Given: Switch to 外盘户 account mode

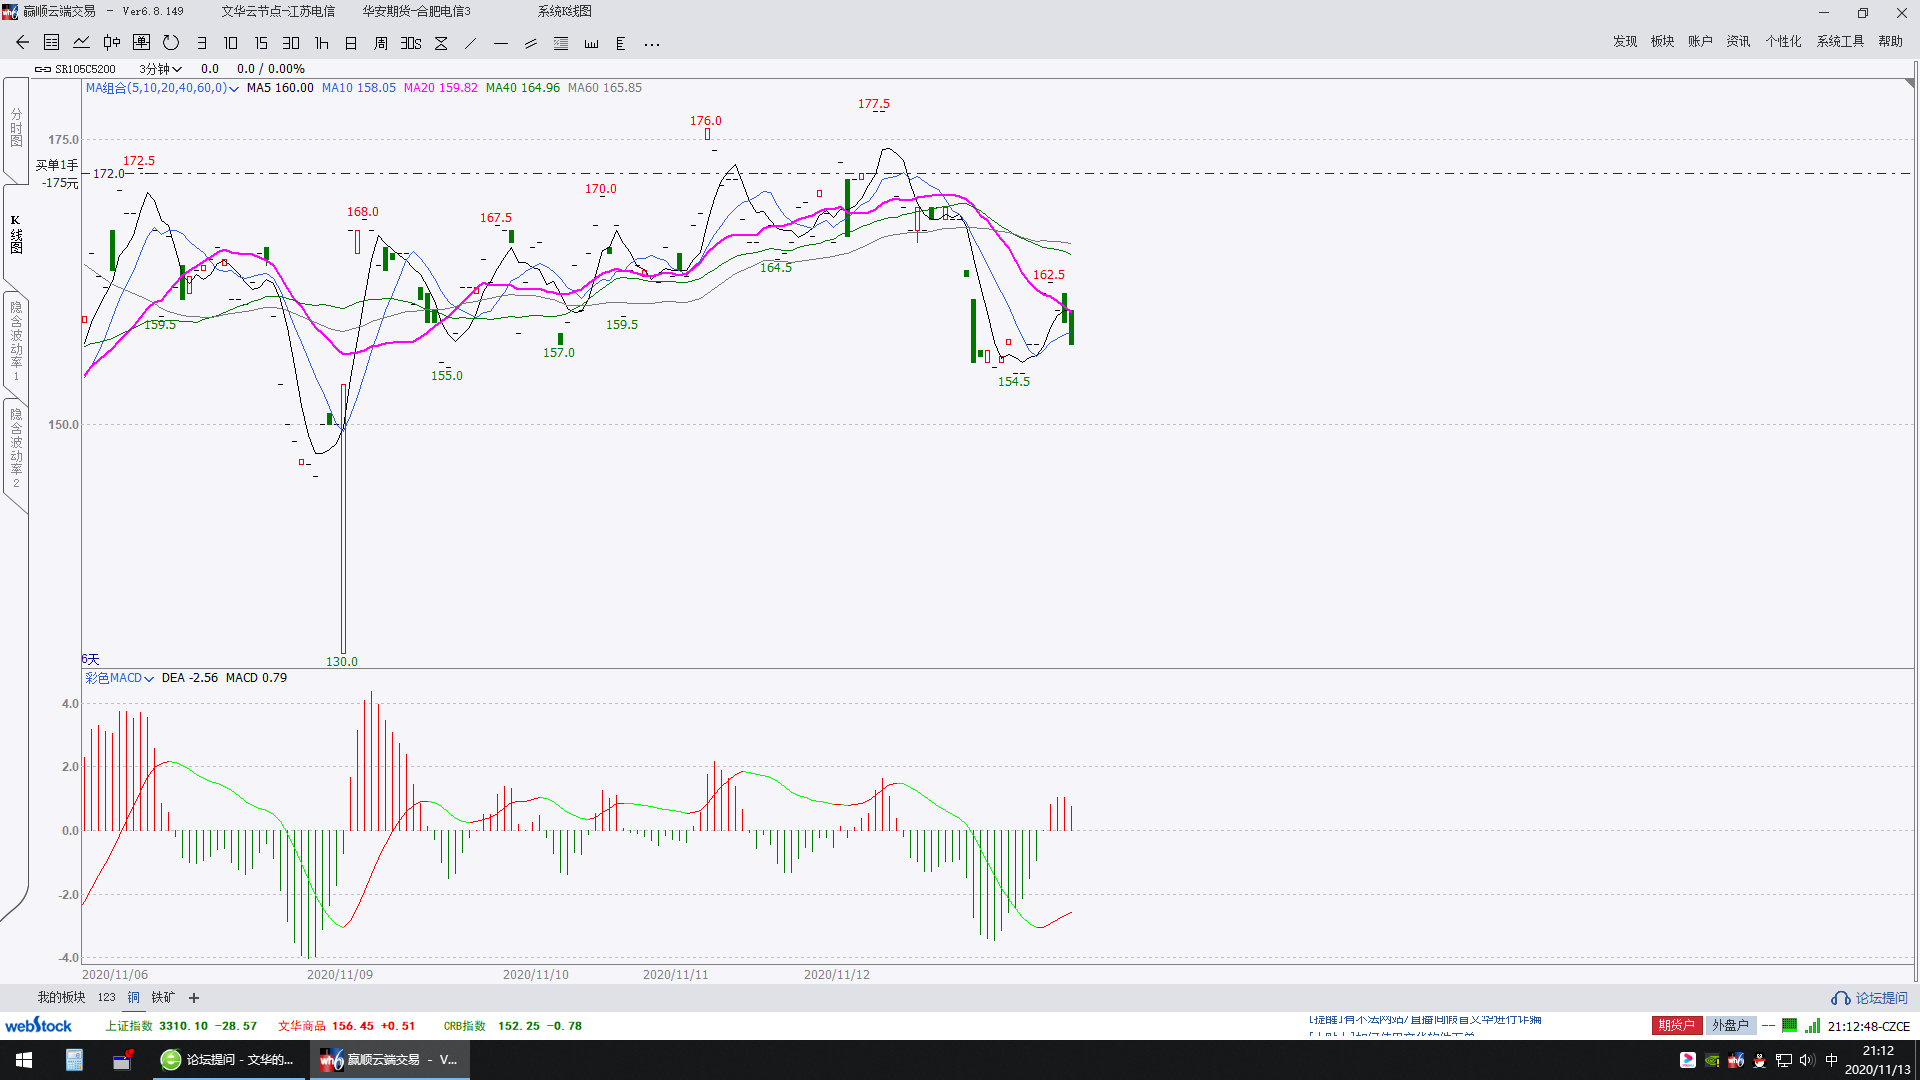Looking at the screenshot, I should point(1730,1025).
